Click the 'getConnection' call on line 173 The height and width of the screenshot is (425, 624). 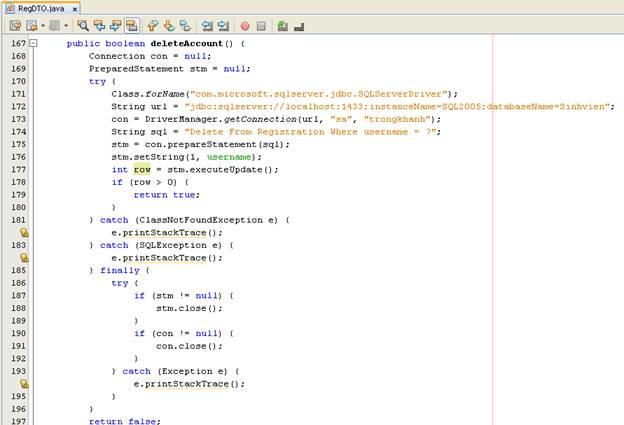tap(260, 119)
